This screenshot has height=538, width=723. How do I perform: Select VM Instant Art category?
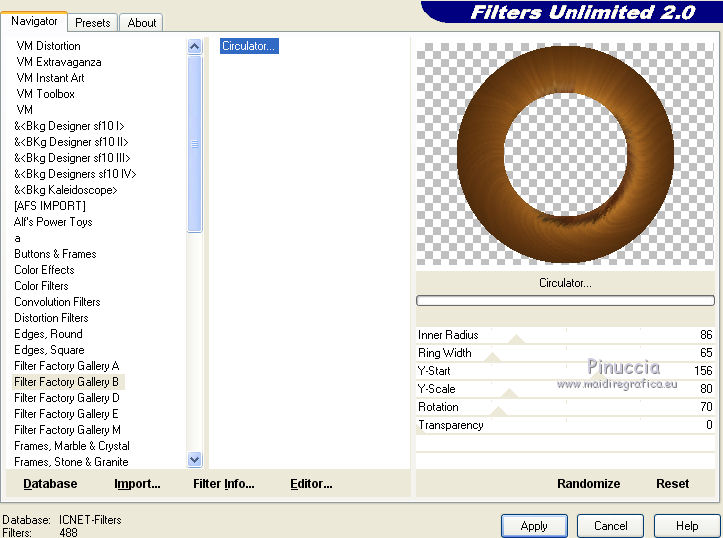pos(50,78)
